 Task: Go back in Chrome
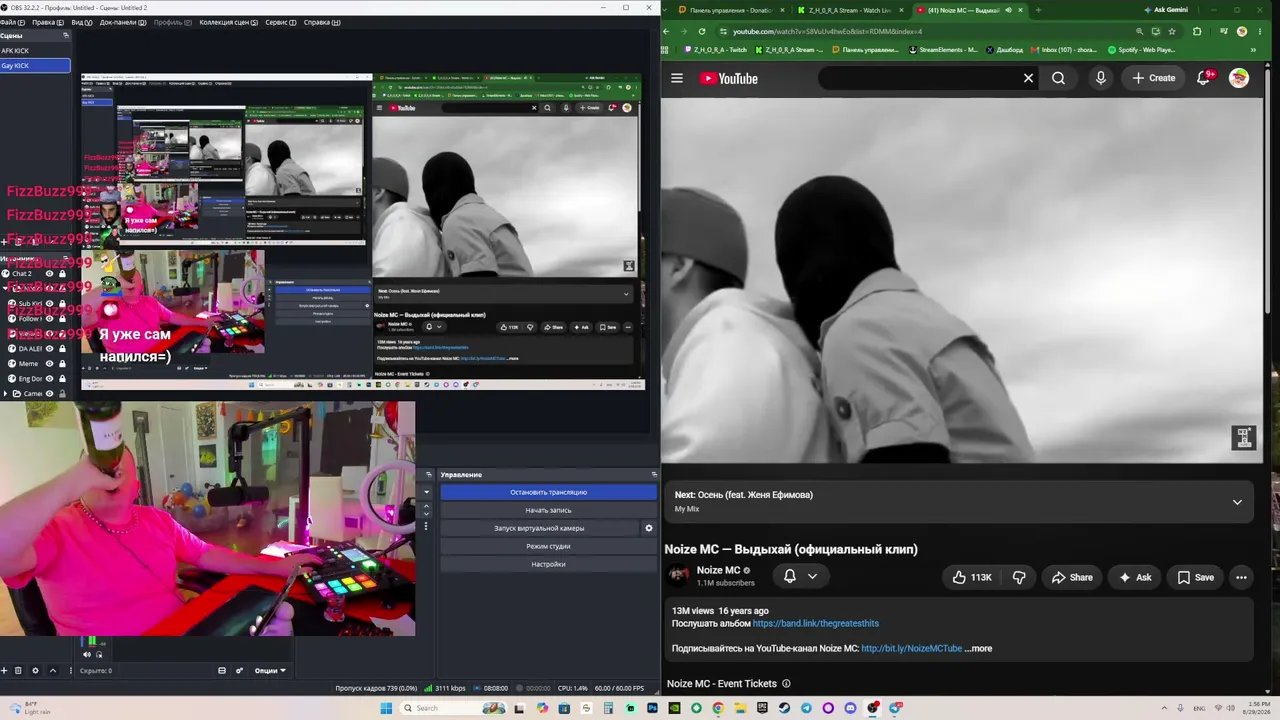click(x=667, y=31)
